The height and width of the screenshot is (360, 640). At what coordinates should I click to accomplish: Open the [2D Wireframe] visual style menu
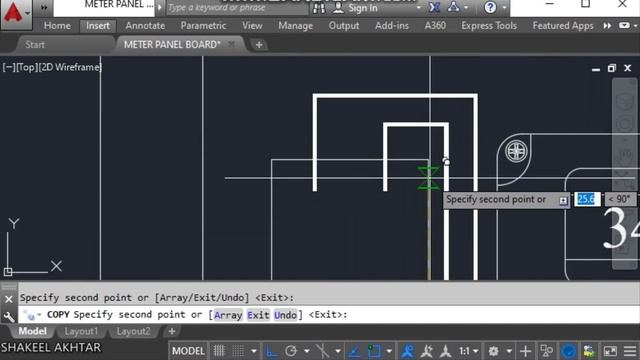pos(70,67)
